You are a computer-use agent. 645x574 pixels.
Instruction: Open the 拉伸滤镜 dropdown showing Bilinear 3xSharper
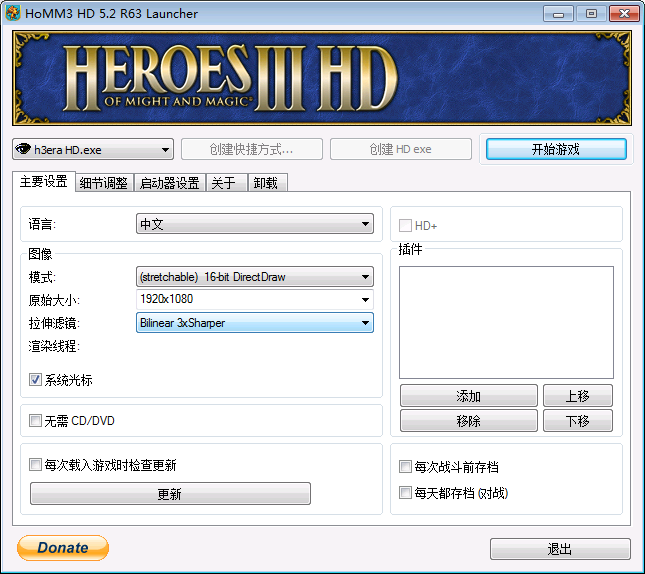coord(255,323)
